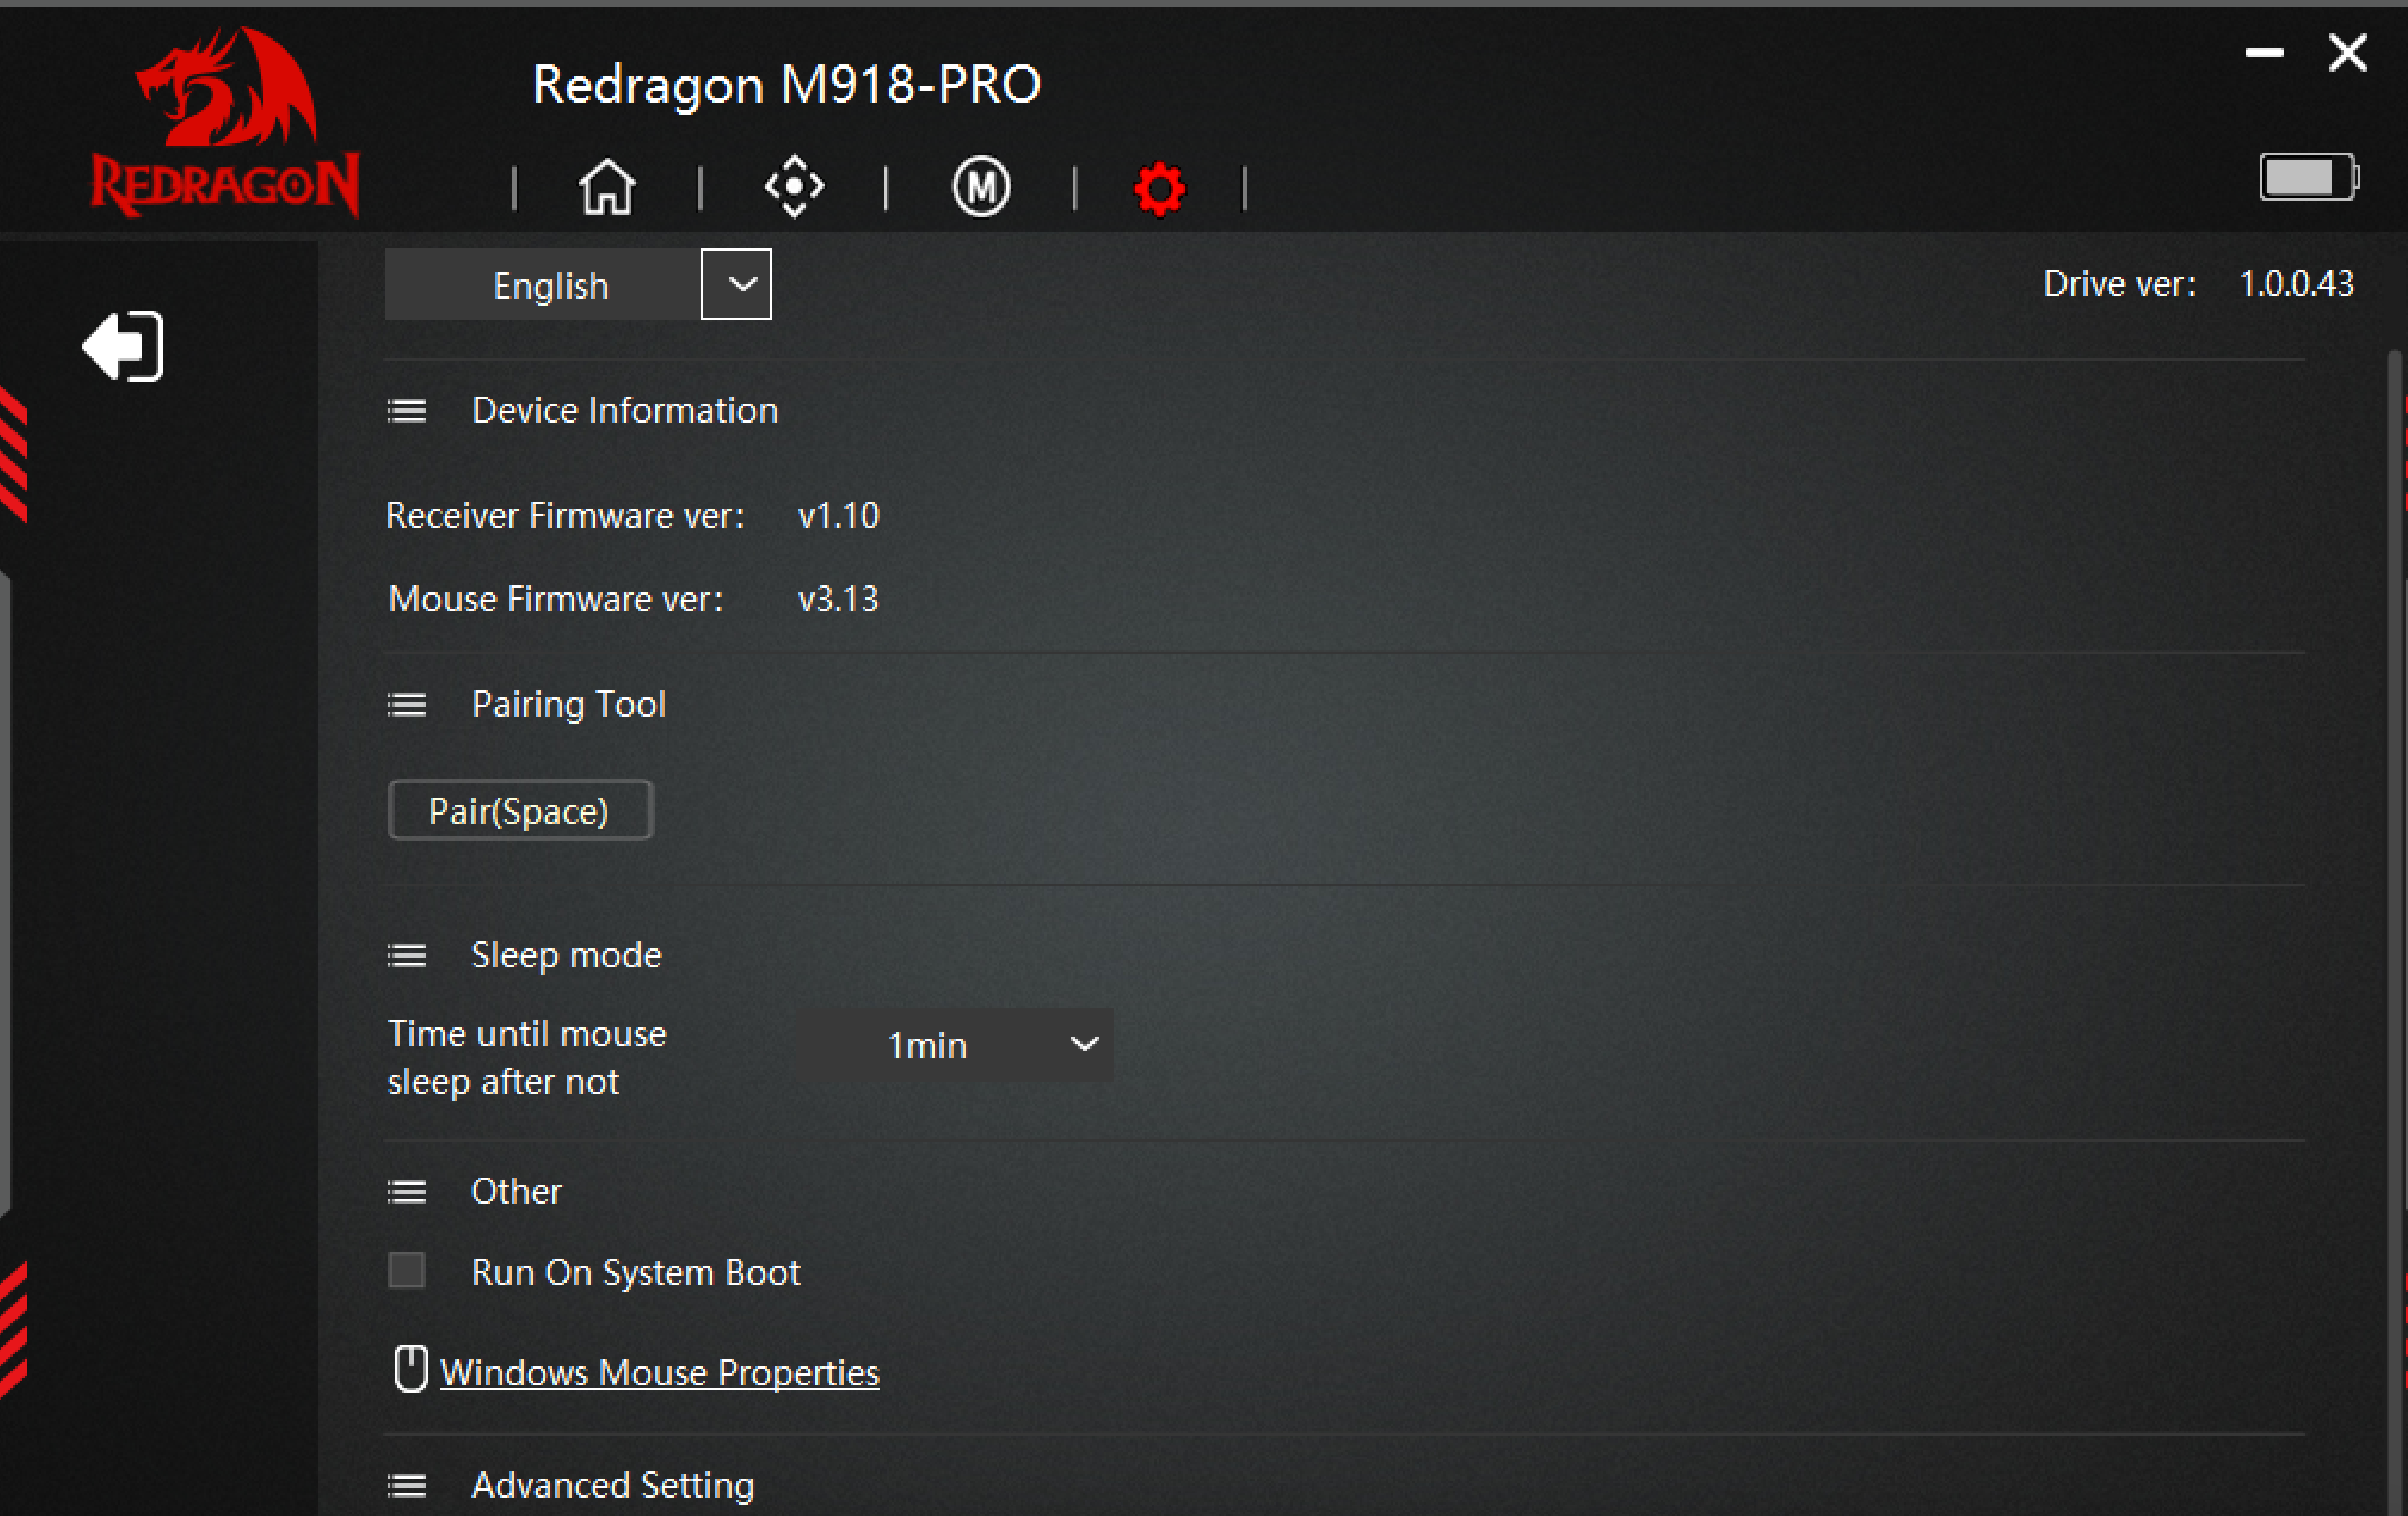Viewport: 2408px width, 1516px height.
Task: Select the red gear settings icon
Action: pyautogui.click(x=1160, y=188)
